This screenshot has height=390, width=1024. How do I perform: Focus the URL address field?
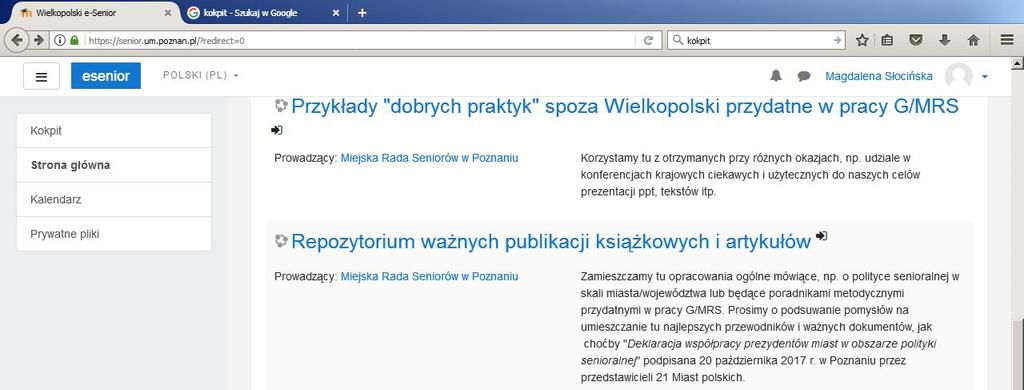(359, 40)
